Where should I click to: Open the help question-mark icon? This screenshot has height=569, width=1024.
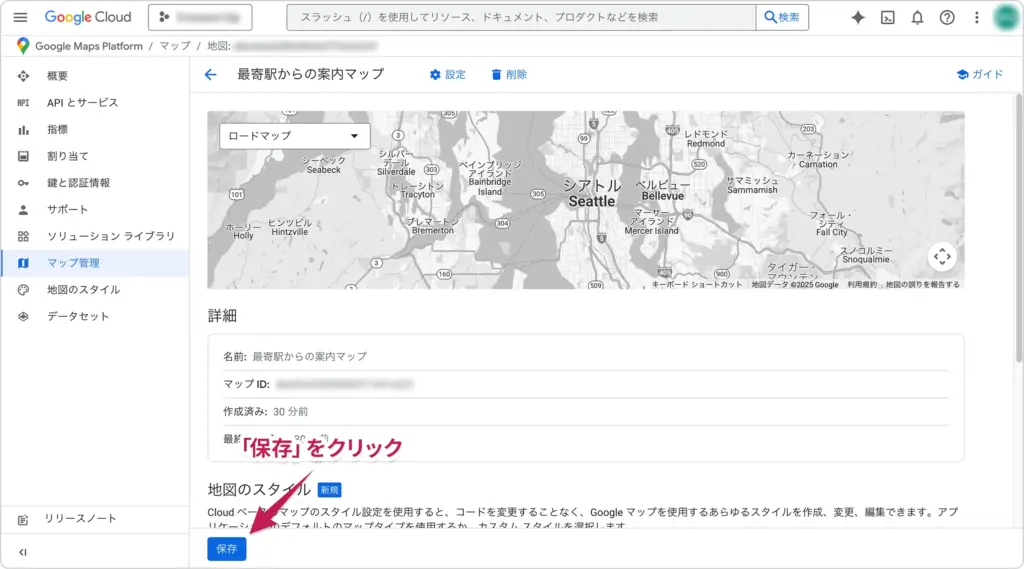[x=946, y=18]
